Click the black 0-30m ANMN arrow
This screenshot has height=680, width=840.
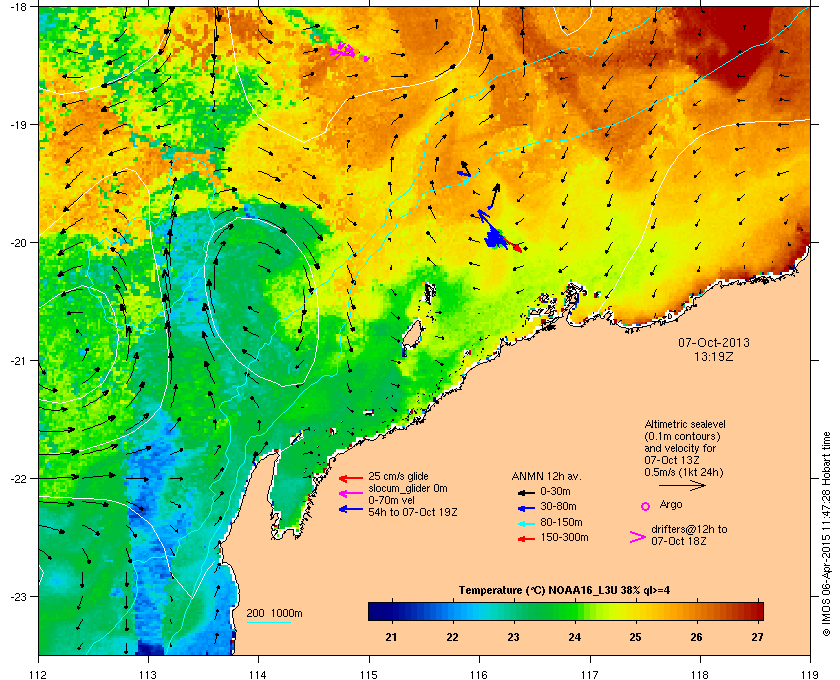click(526, 492)
